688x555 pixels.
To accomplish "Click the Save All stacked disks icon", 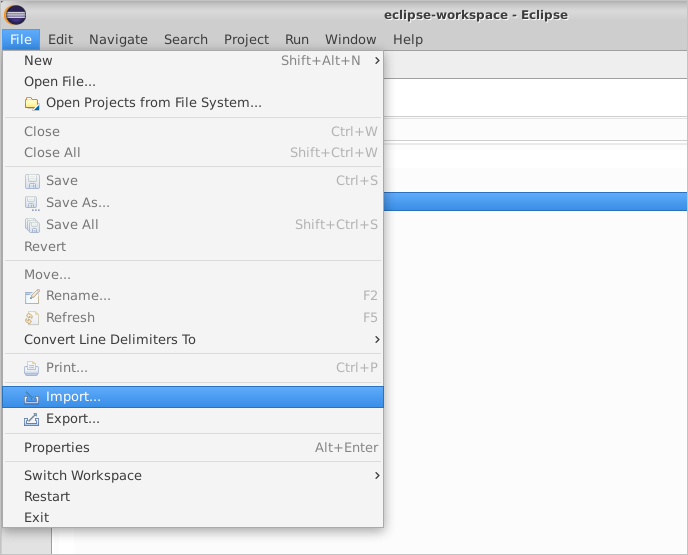I will click(32, 225).
